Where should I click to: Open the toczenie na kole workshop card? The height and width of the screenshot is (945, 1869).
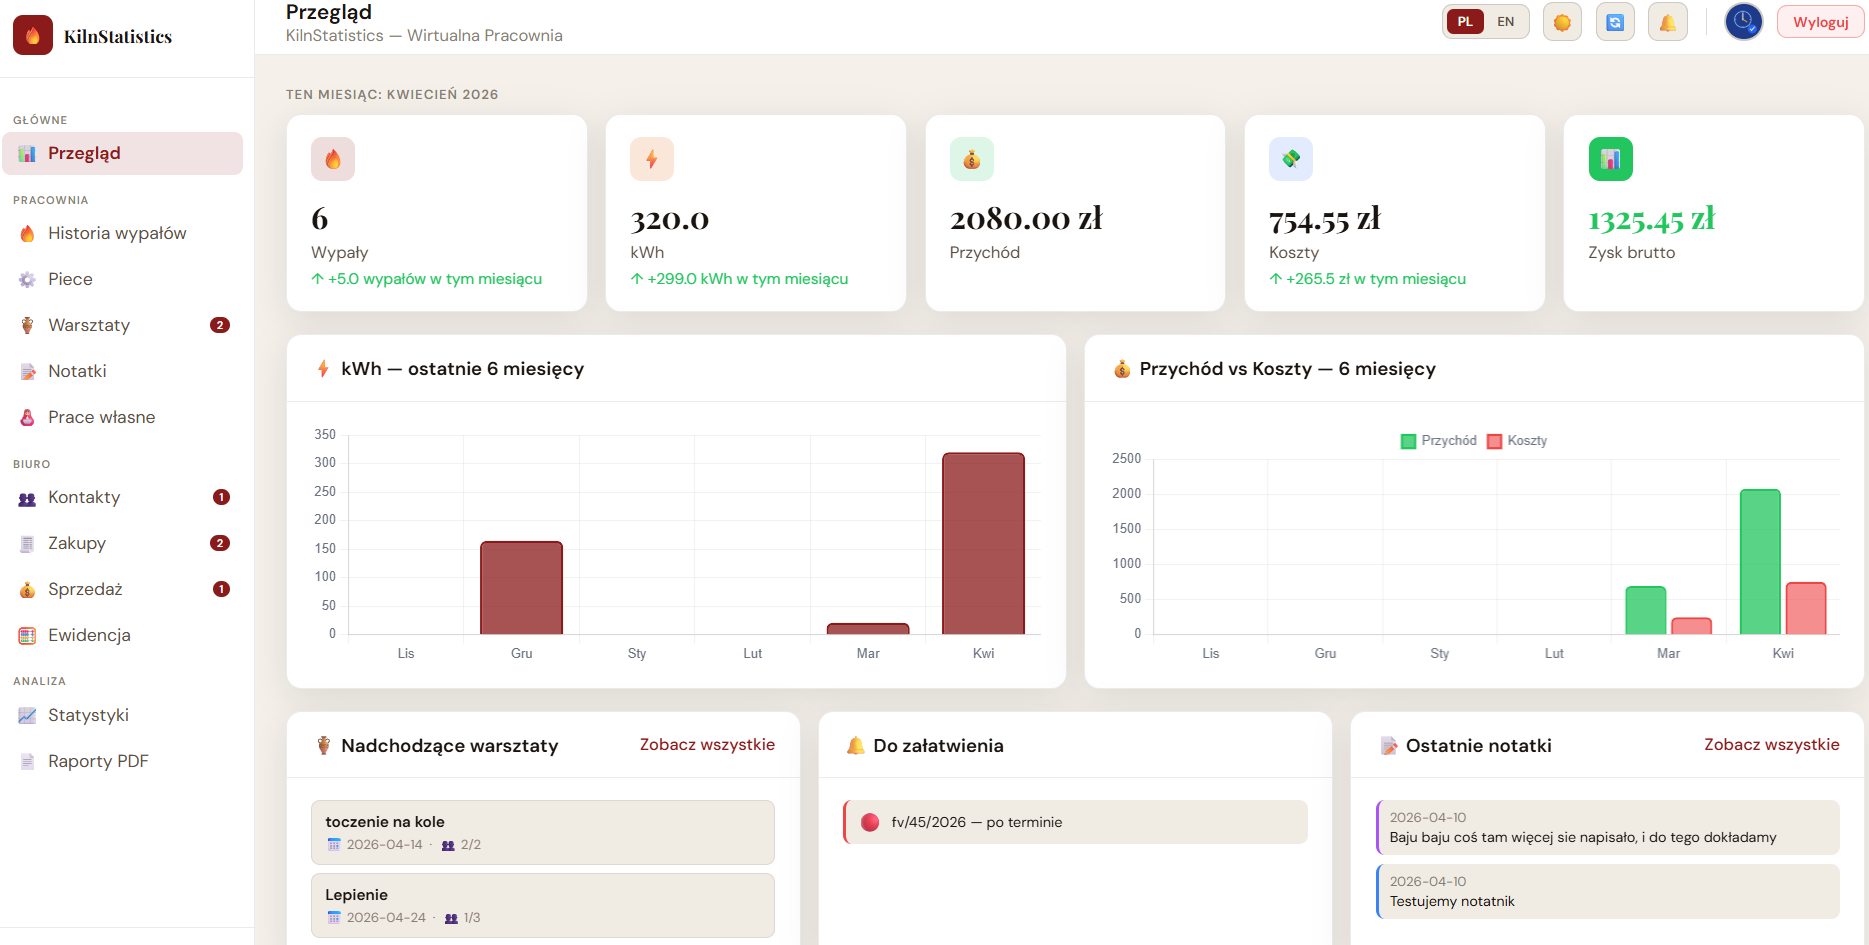pos(542,832)
